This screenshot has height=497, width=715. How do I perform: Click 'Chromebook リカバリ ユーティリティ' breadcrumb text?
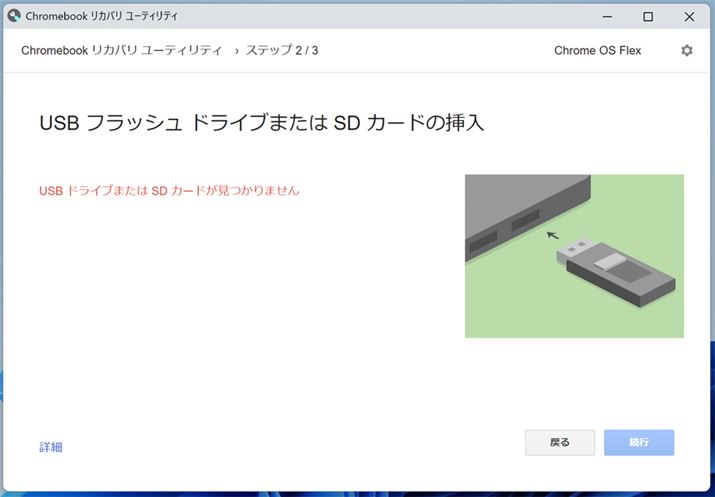pyautogui.click(x=121, y=50)
